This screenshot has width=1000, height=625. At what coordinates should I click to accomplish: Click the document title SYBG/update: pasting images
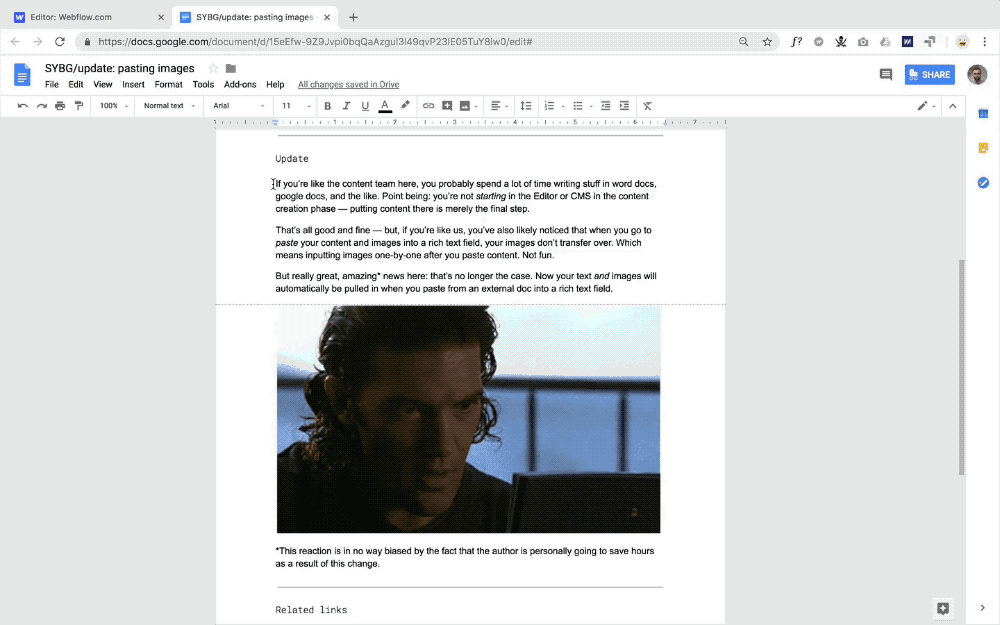point(119,68)
